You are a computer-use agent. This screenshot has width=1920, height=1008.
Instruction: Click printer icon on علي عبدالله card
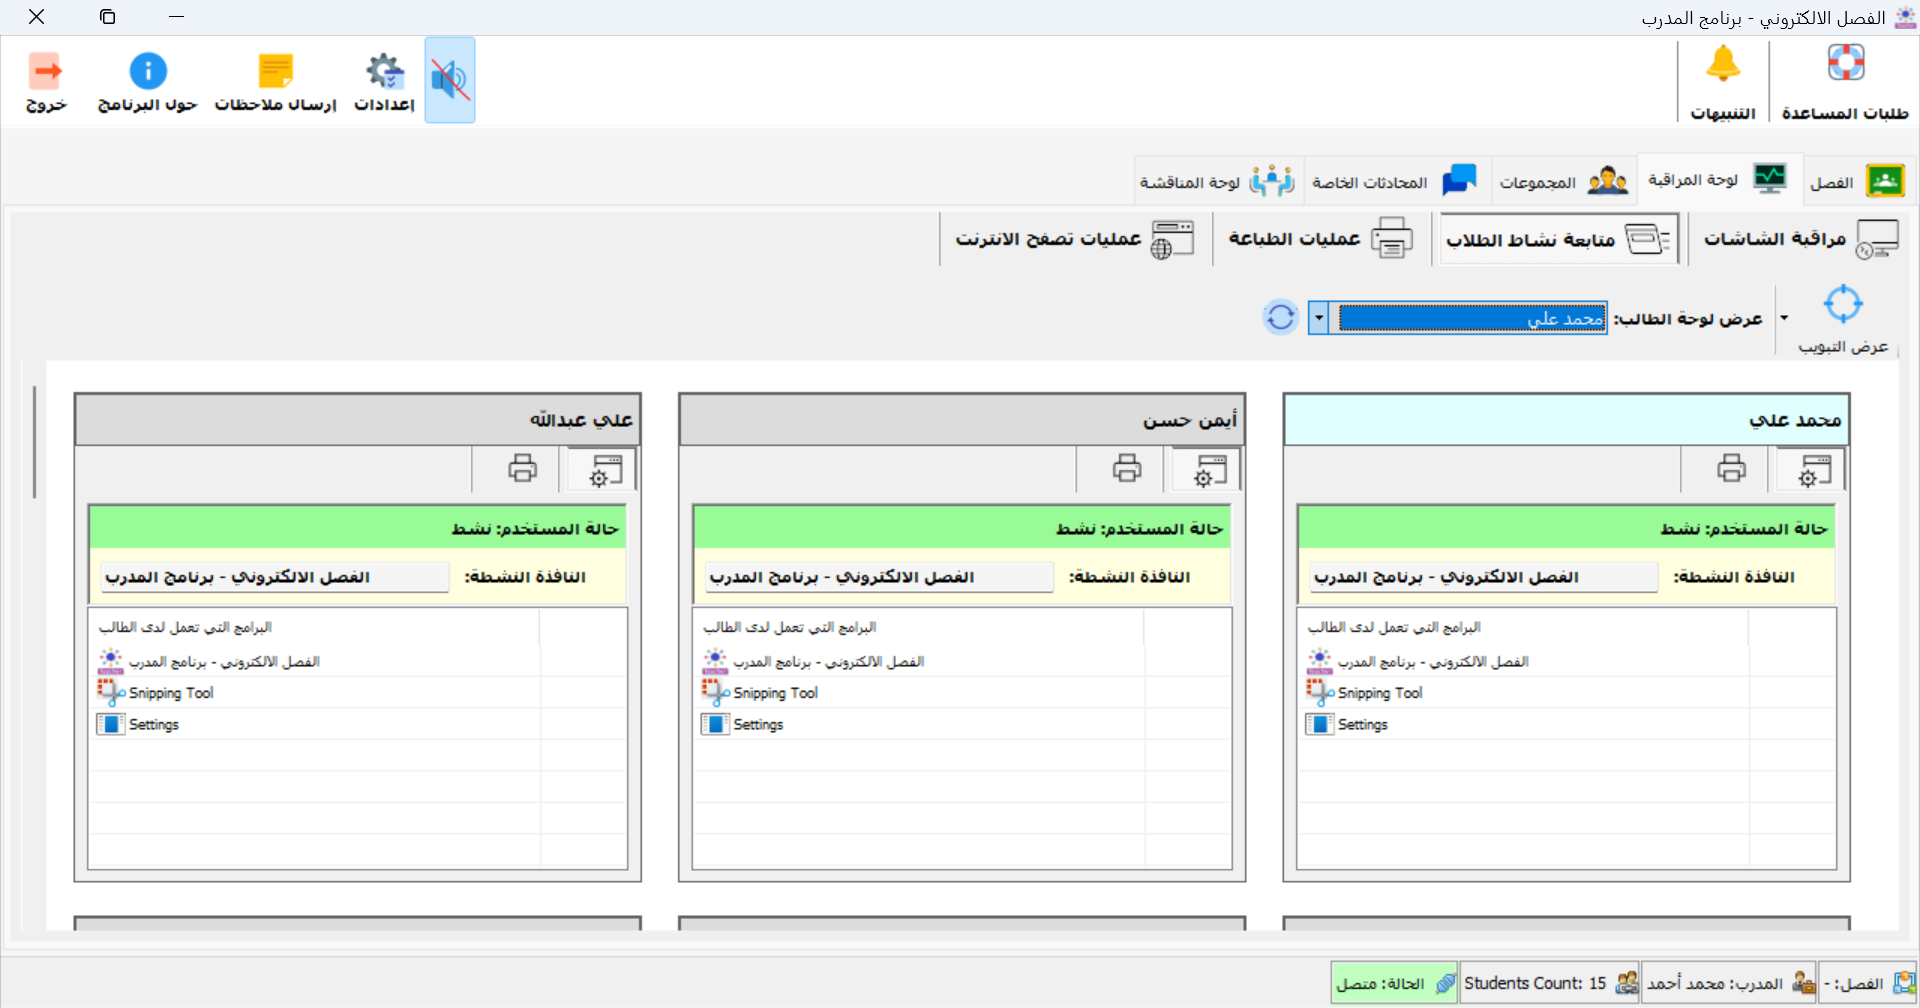pos(524,468)
